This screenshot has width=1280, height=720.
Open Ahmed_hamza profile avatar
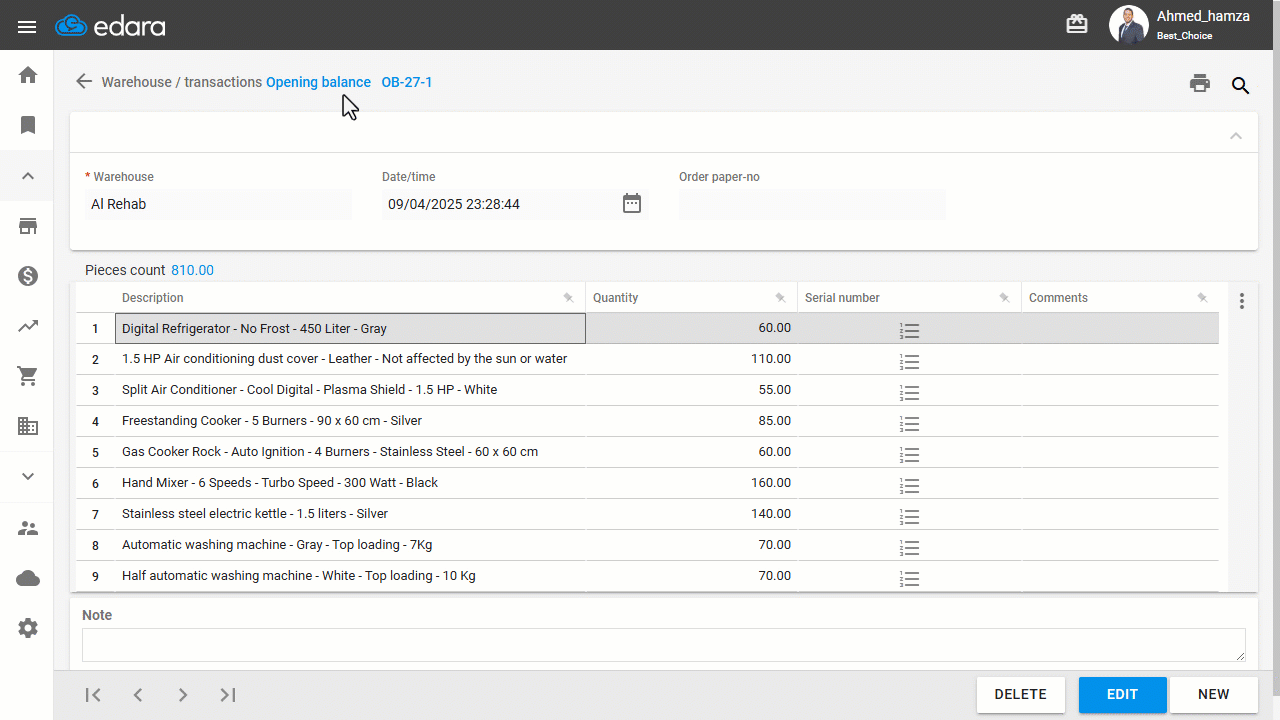tap(1129, 25)
